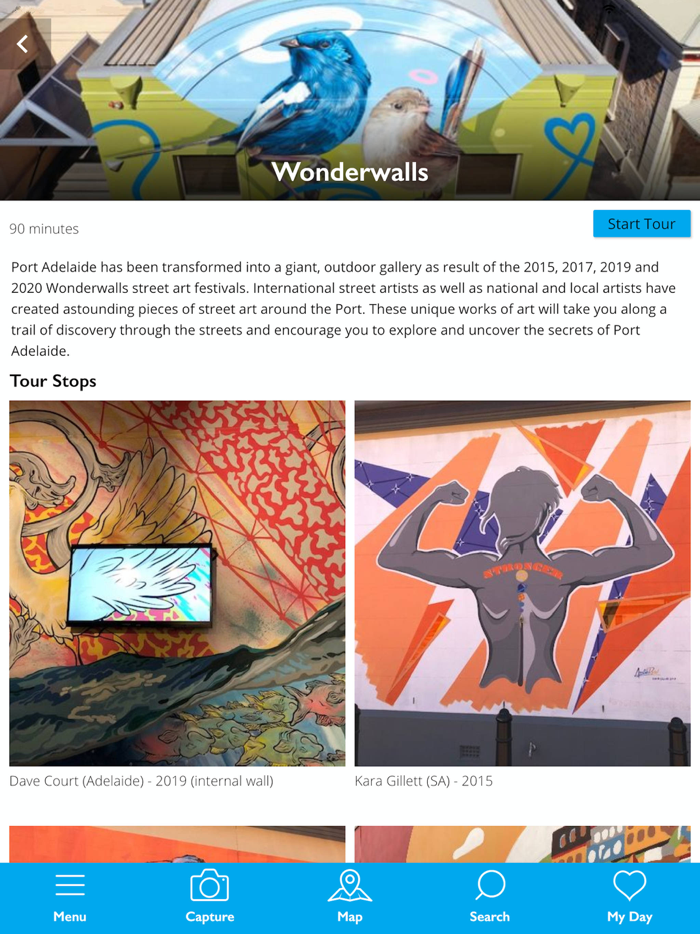The height and width of the screenshot is (934, 700).
Task: Open the partially visible orange mural thumbnail
Action: pyautogui.click(x=177, y=844)
